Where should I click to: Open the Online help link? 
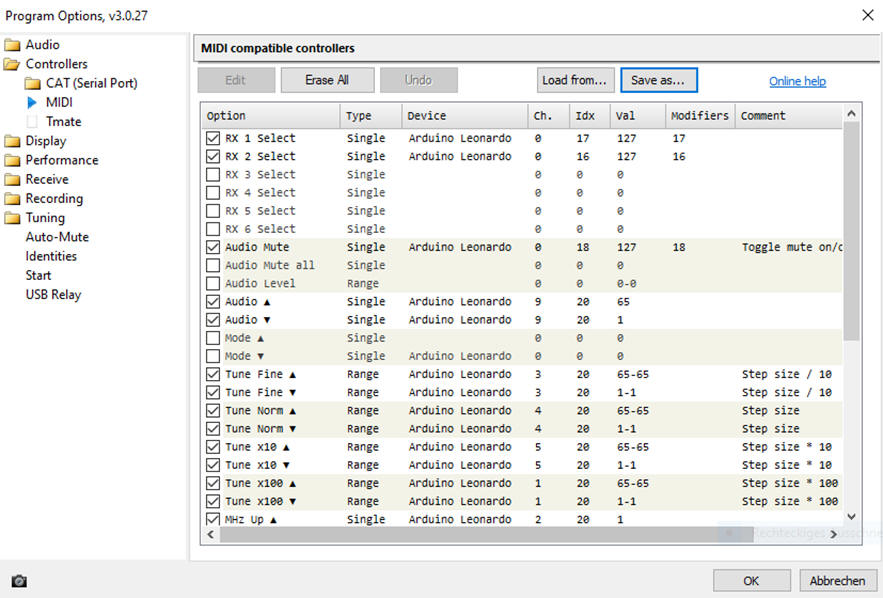coord(797,81)
